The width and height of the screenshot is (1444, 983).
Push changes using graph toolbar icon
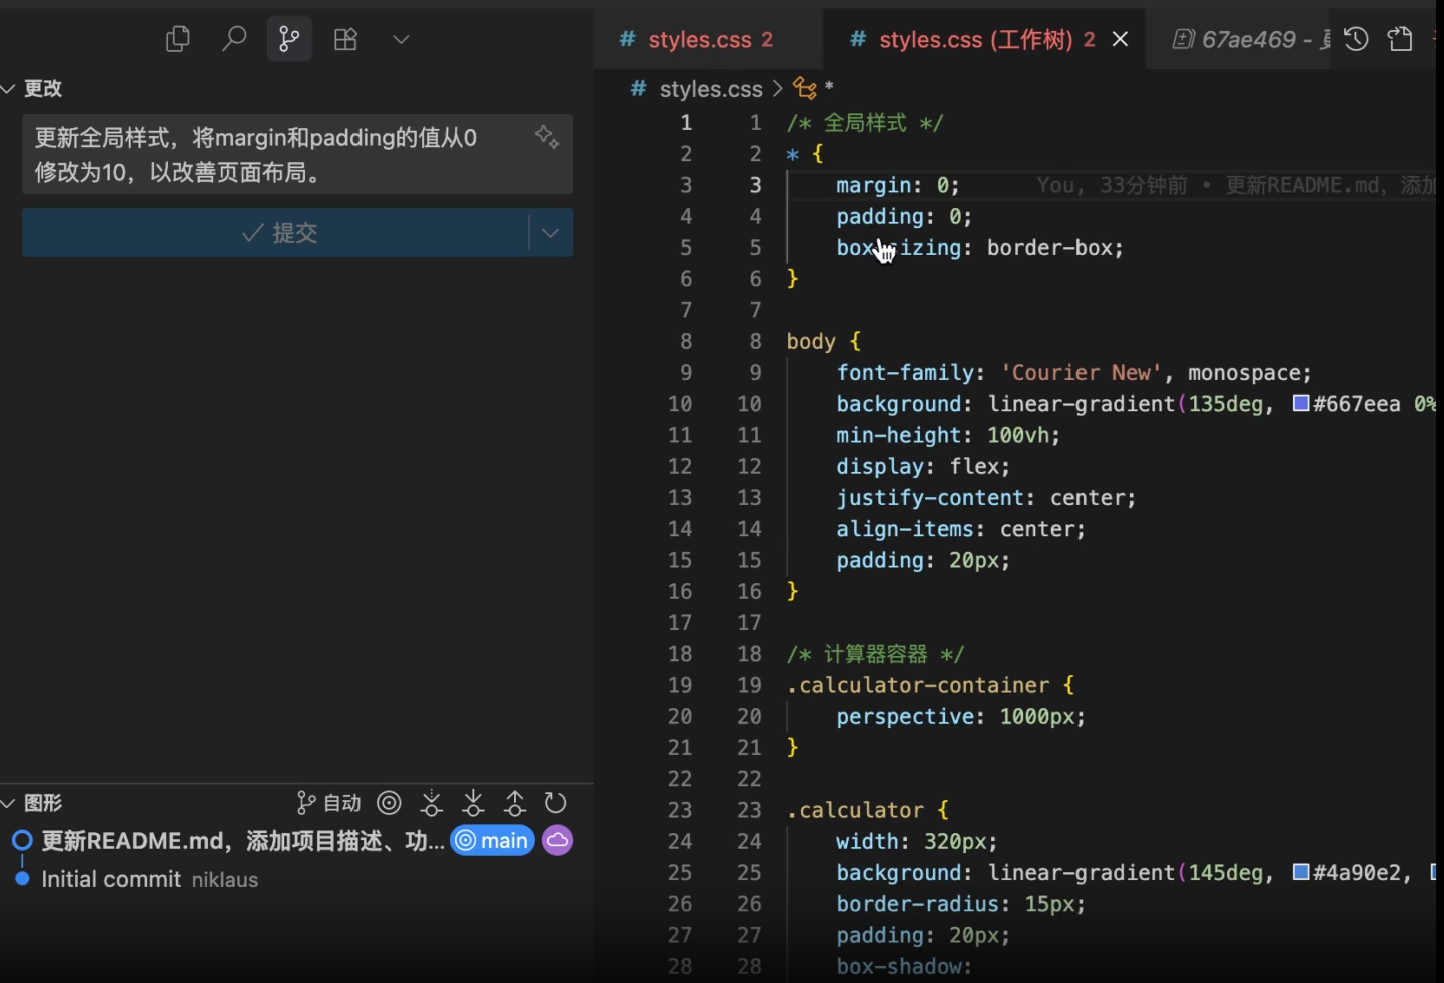tap(515, 802)
